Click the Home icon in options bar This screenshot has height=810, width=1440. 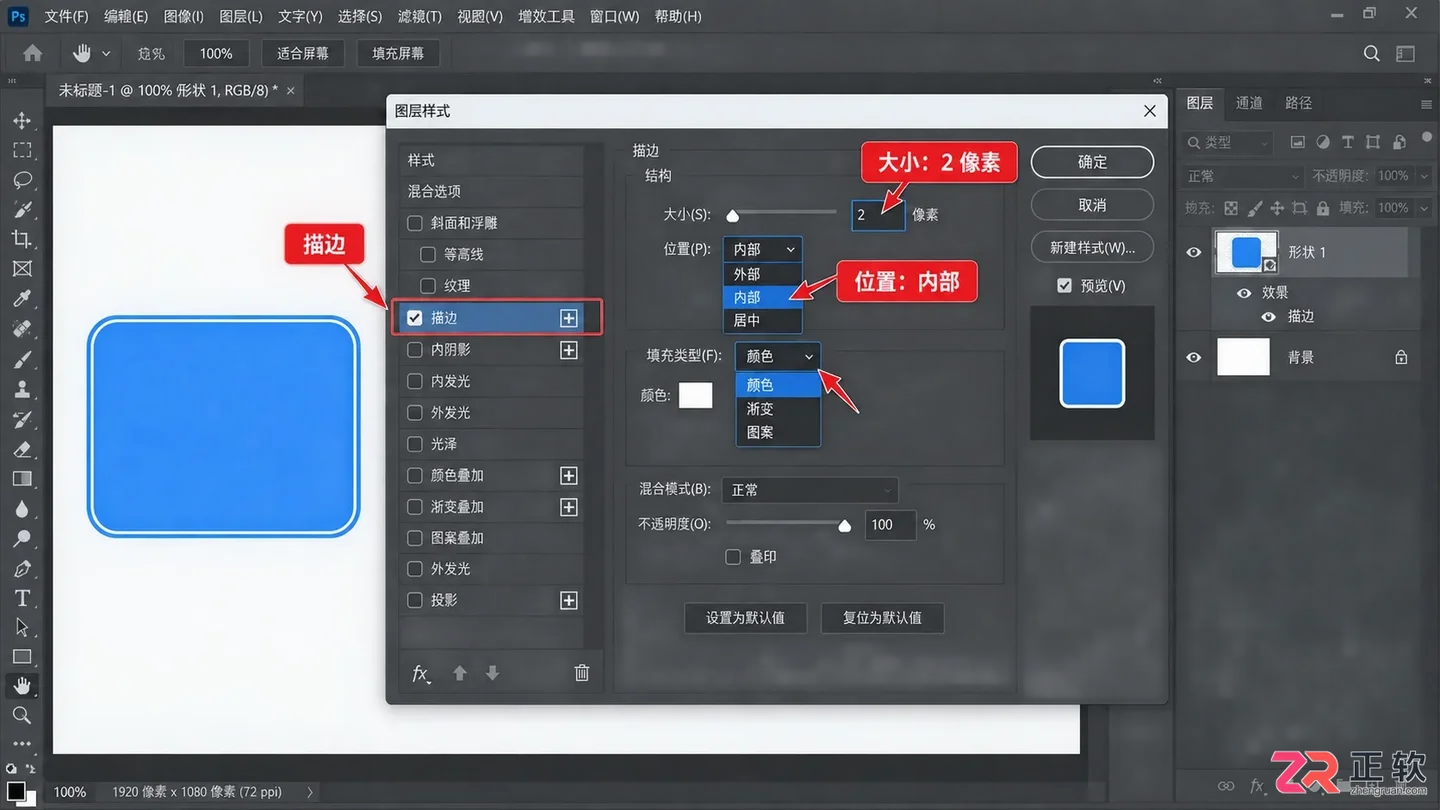tap(33, 53)
